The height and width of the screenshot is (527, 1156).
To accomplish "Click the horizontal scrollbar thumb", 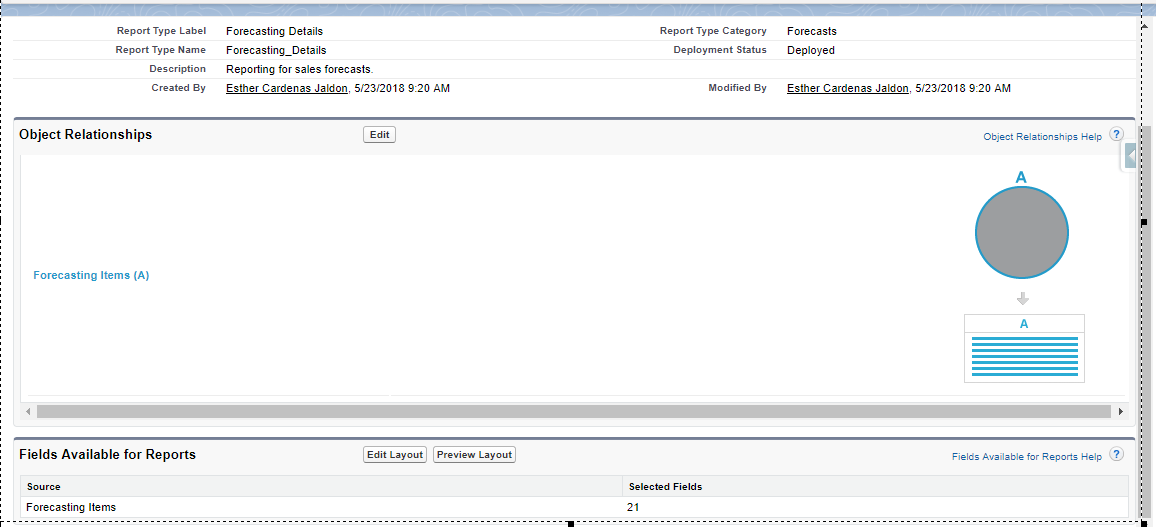I will [x=574, y=411].
